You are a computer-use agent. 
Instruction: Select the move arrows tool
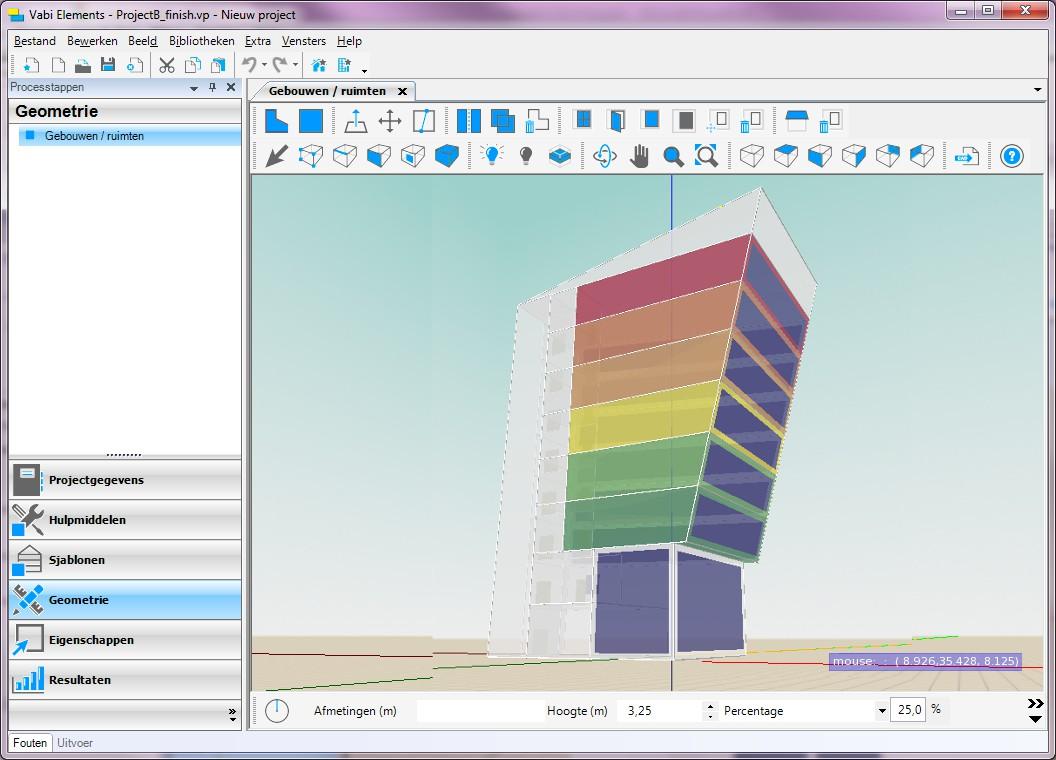coord(389,122)
